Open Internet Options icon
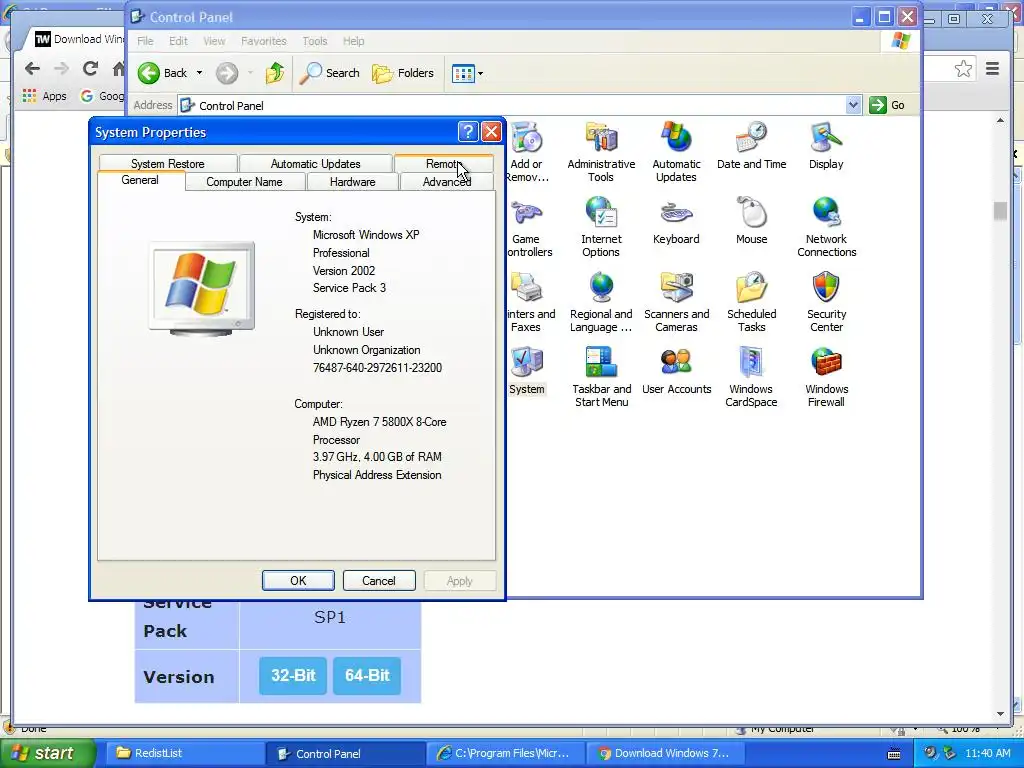1024x768 pixels. coord(601,227)
